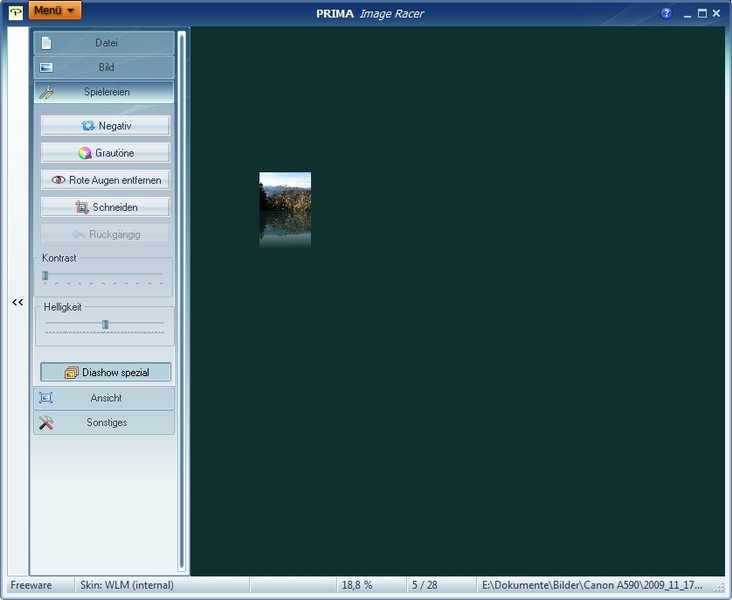Click the Grautöne color wheel icon
The image size is (732, 600).
click(x=85, y=153)
